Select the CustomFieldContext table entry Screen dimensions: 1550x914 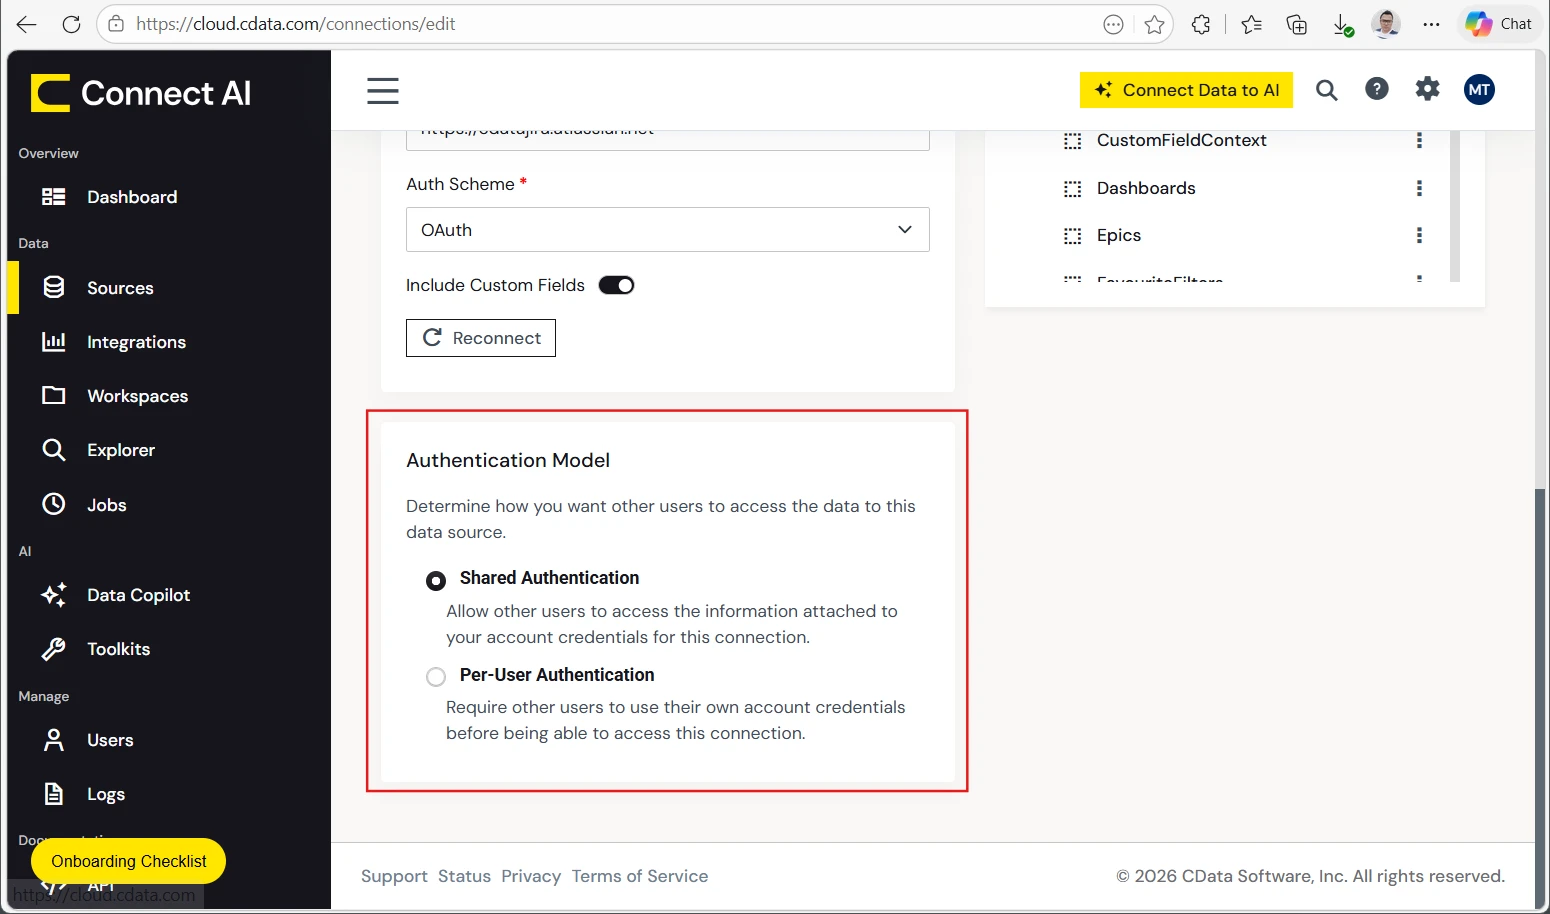coord(1182,140)
